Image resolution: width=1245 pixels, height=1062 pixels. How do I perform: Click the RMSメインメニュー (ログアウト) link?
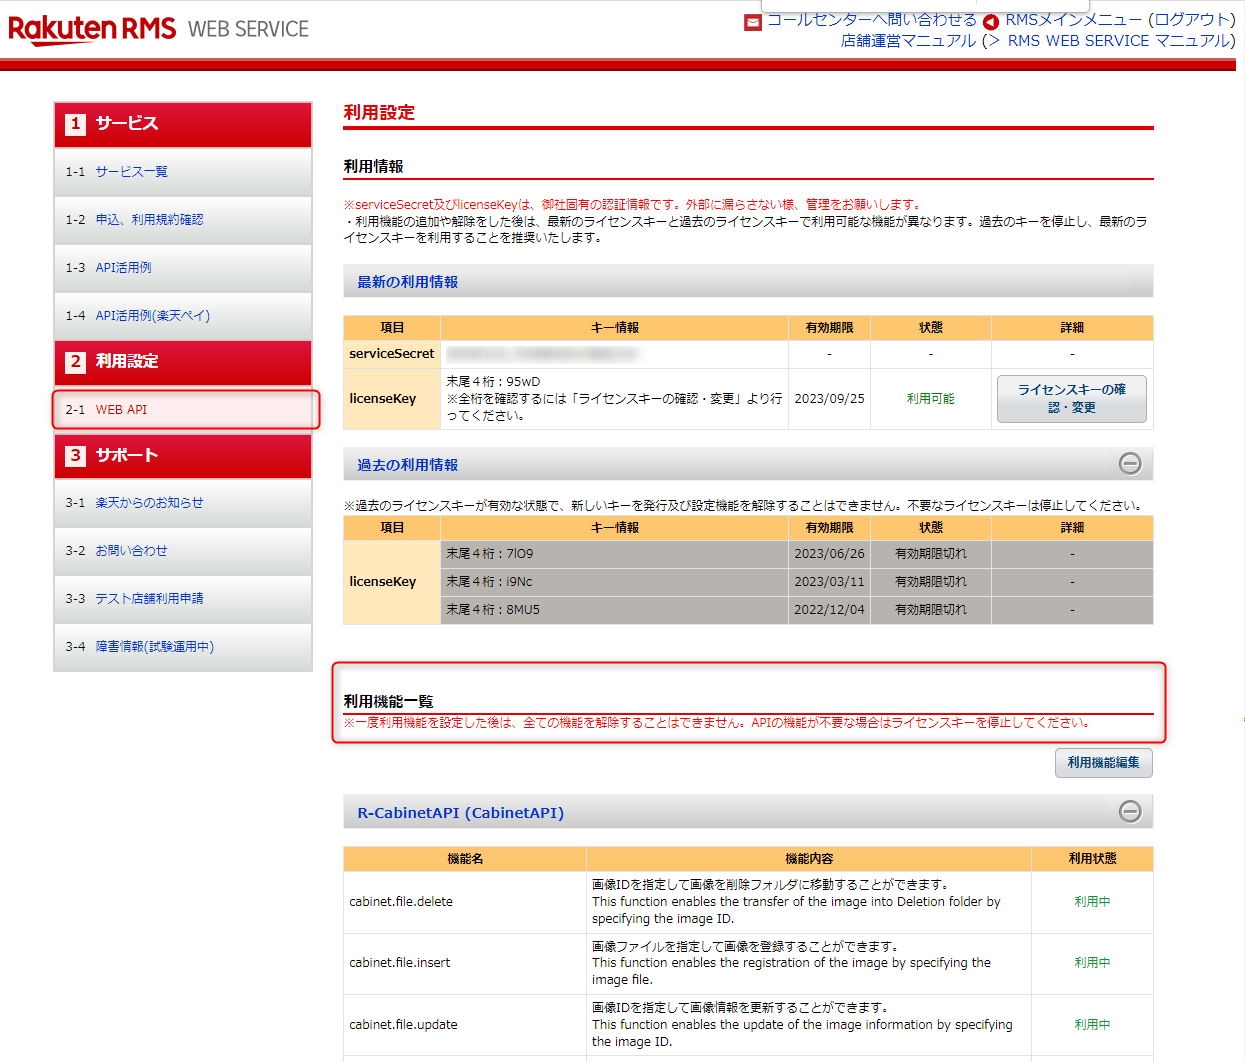[x=1121, y=20]
